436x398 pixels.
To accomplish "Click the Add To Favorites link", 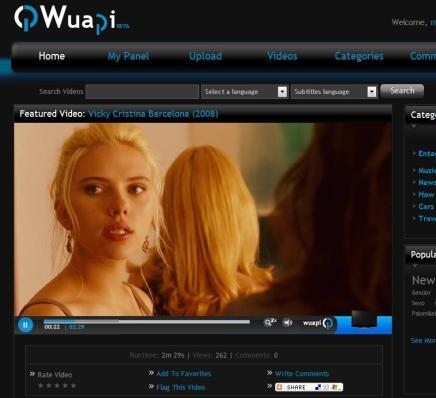I will click(184, 374).
